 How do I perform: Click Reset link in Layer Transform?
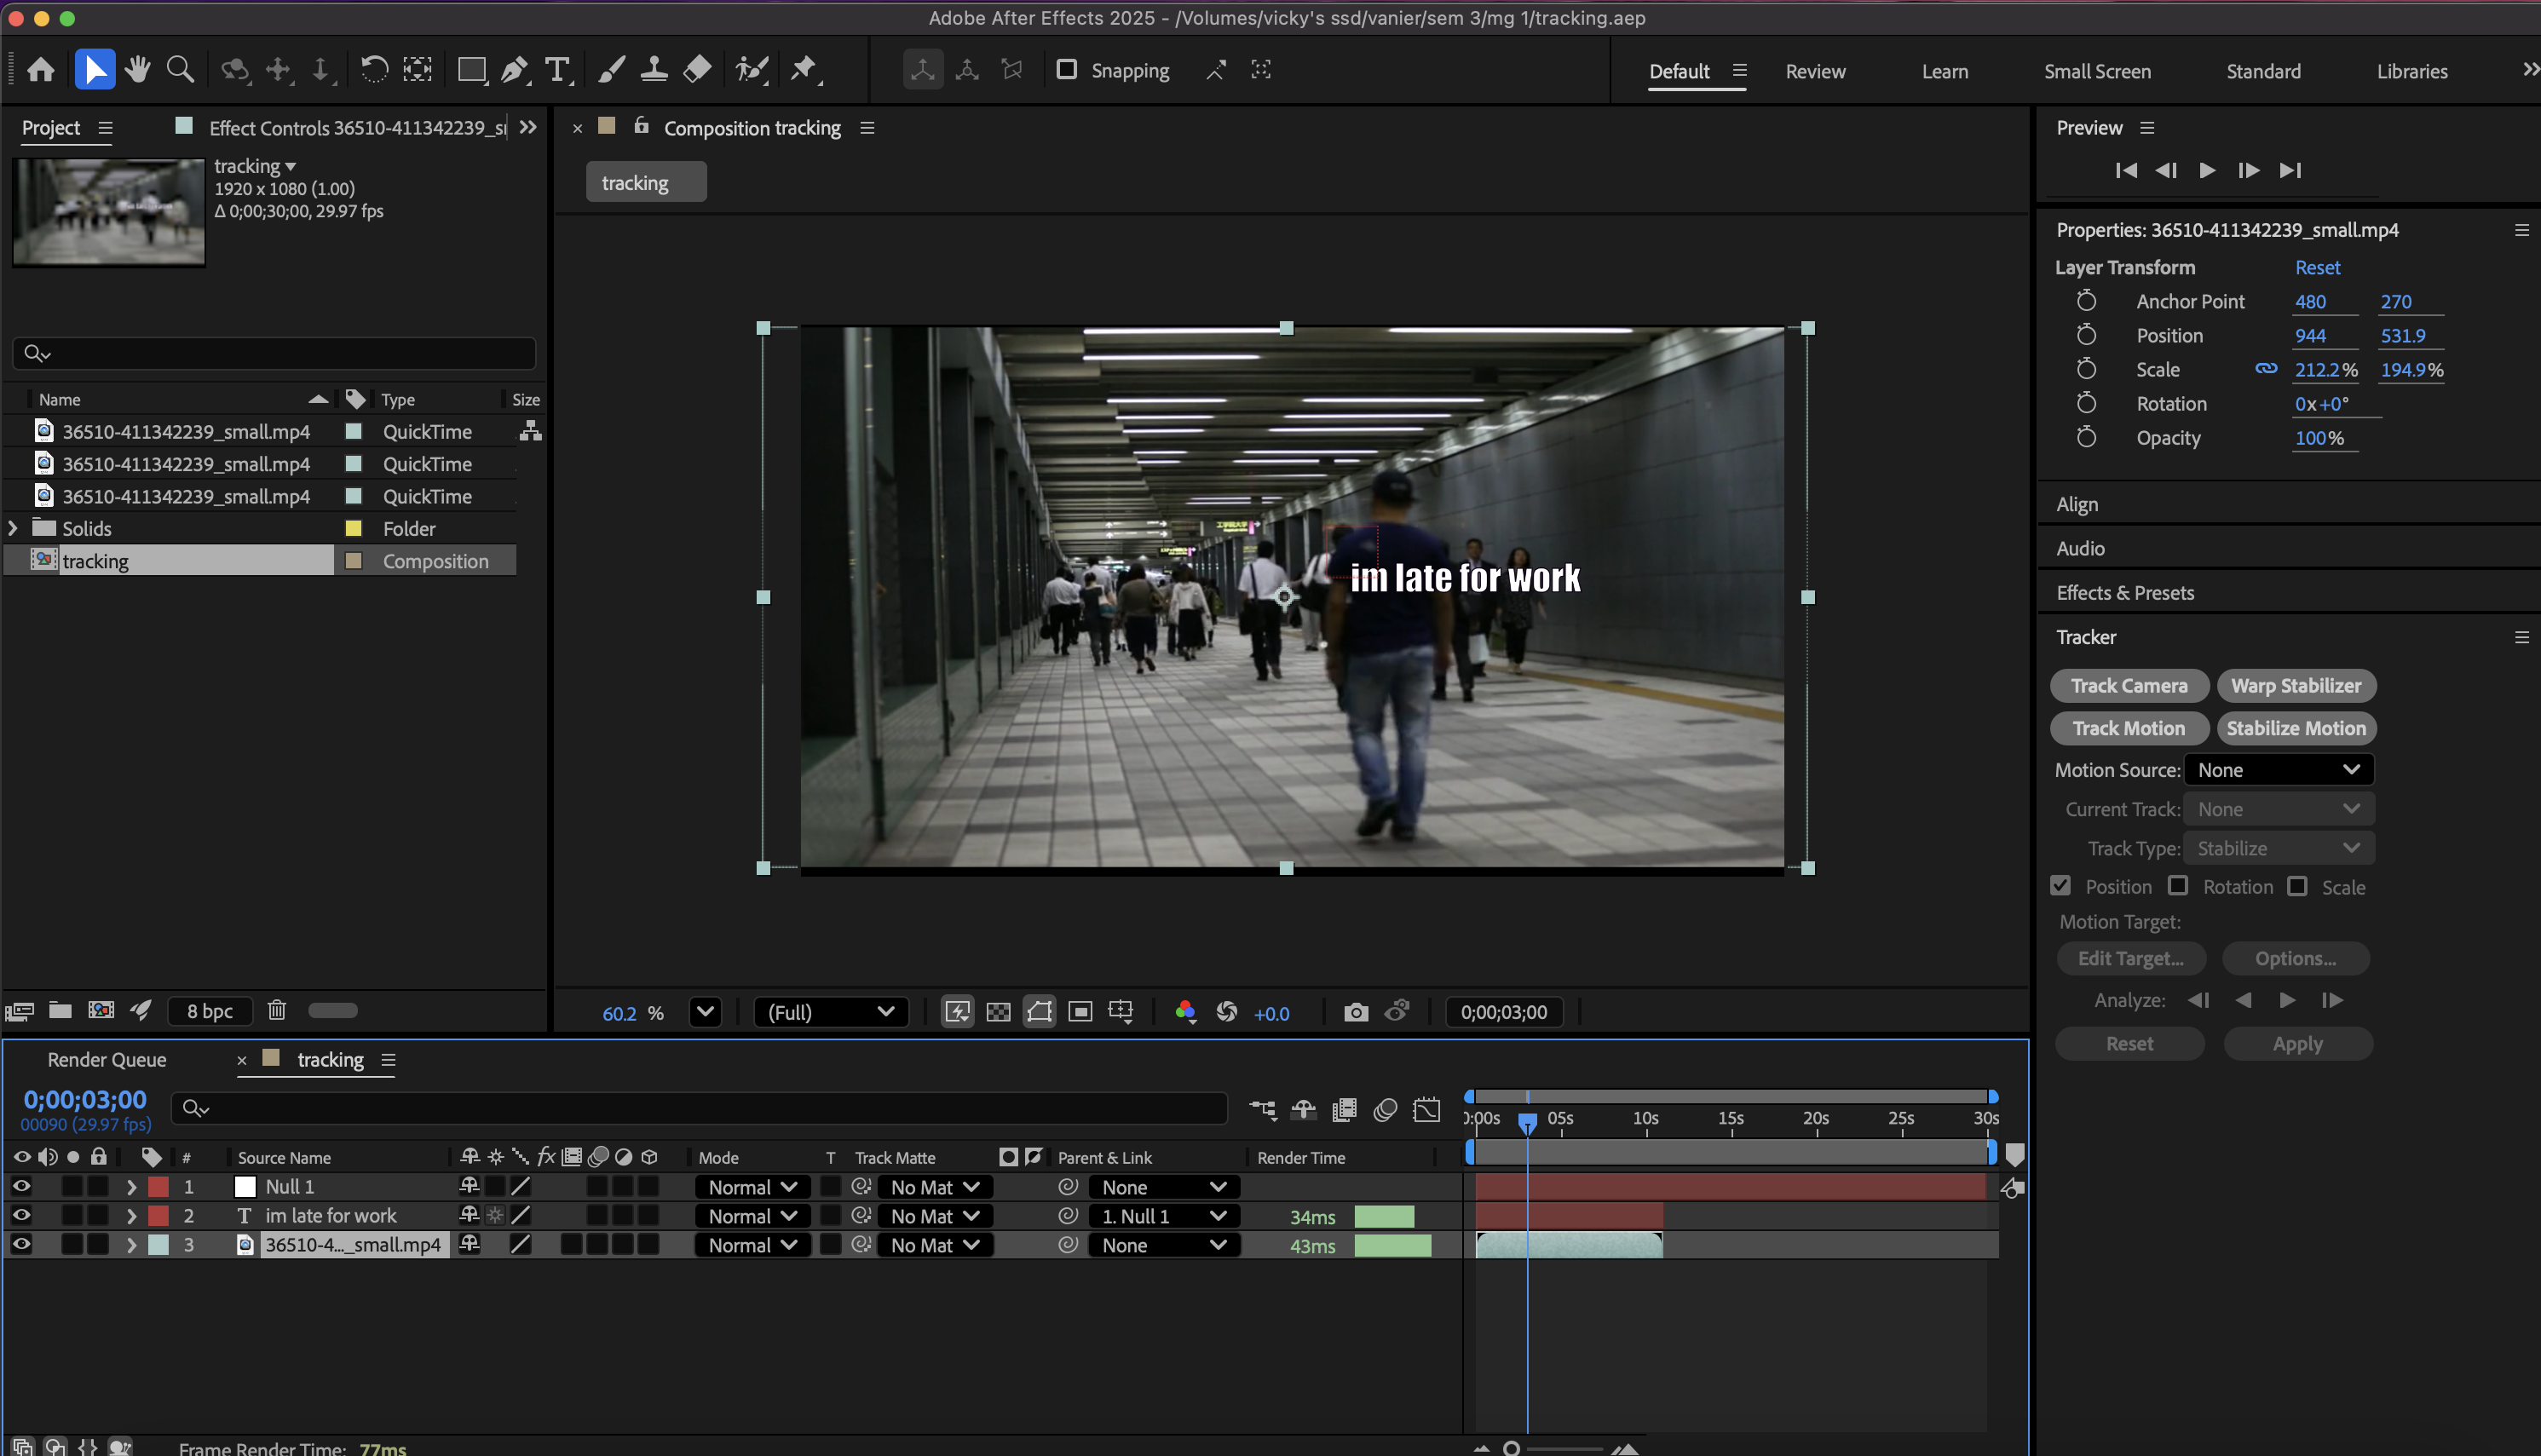[2317, 267]
